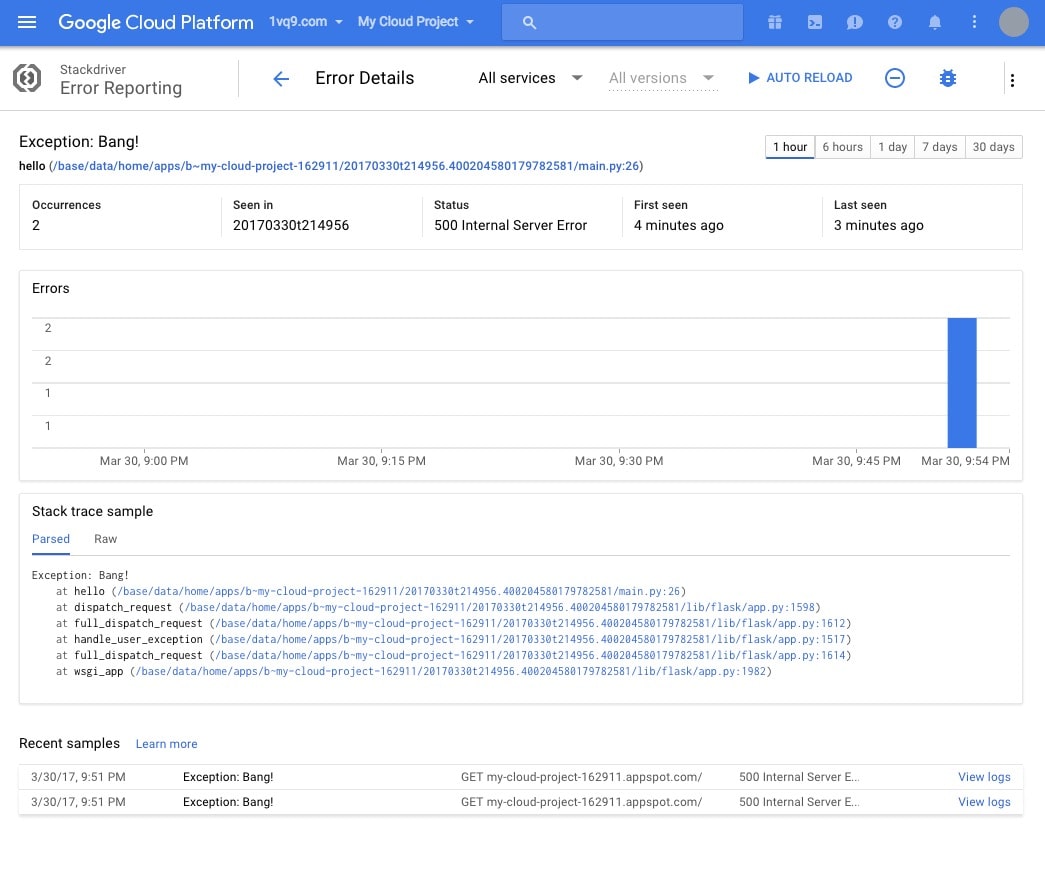Click the search field in top bar
This screenshot has width=1045, height=875.
[x=622, y=22]
